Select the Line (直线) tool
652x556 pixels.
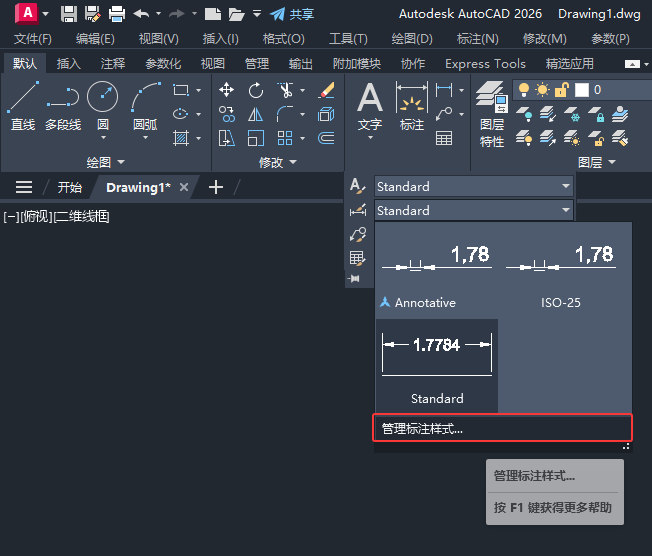23,106
